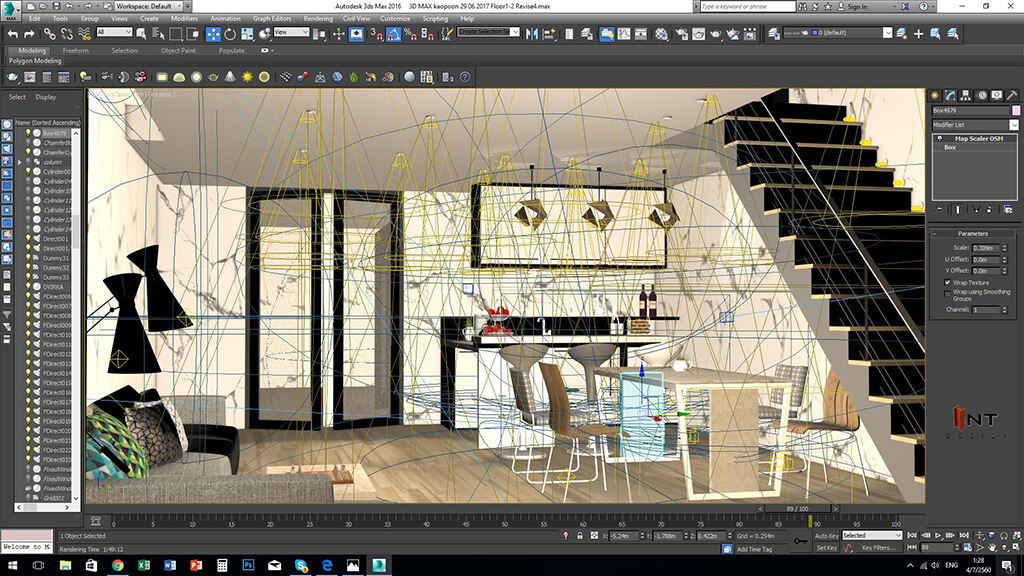
Task: Toggle the Snaps 3D button
Action: pos(377,34)
